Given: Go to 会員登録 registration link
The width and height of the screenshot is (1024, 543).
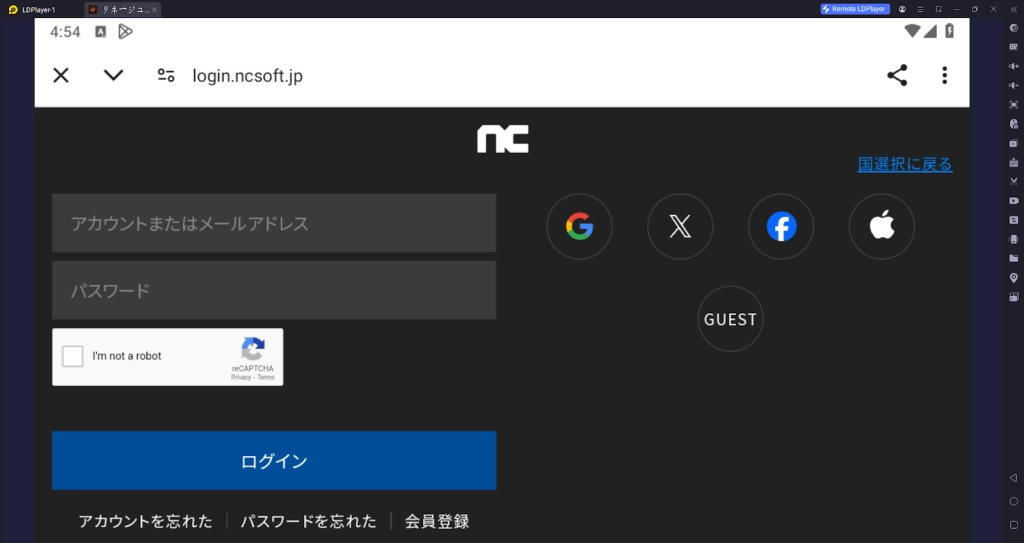Looking at the screenshot, I should pos(437,521).
